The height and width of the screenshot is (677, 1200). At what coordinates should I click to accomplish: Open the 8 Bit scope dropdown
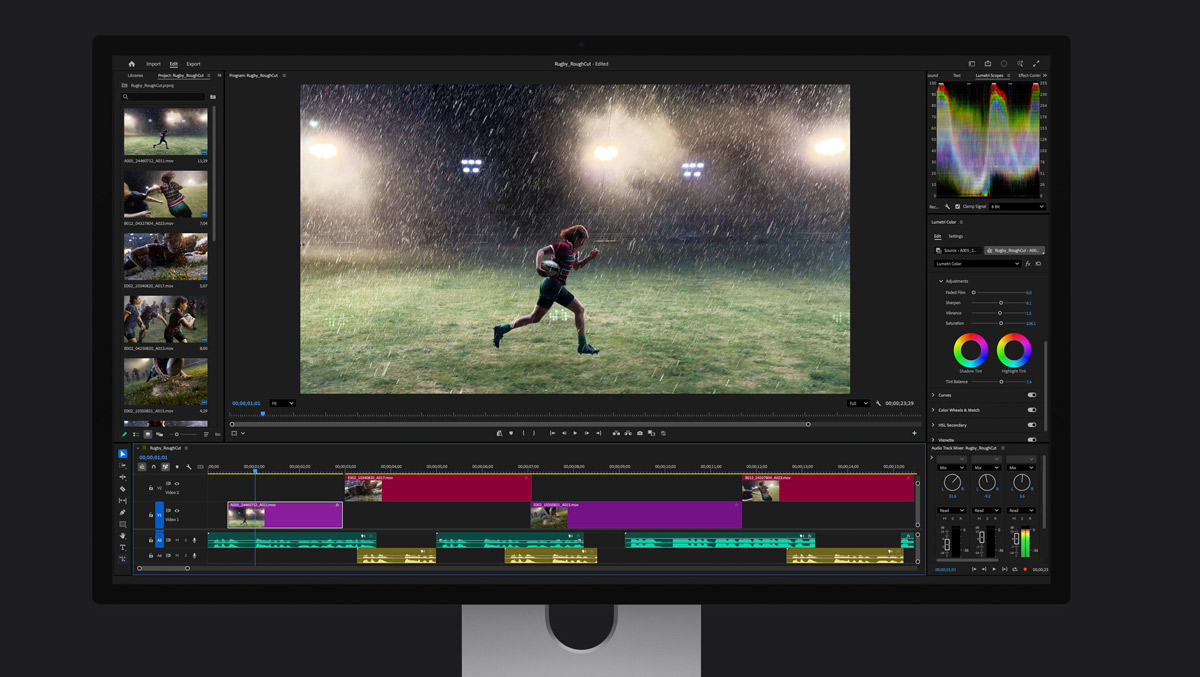[x=1016, y=207]
